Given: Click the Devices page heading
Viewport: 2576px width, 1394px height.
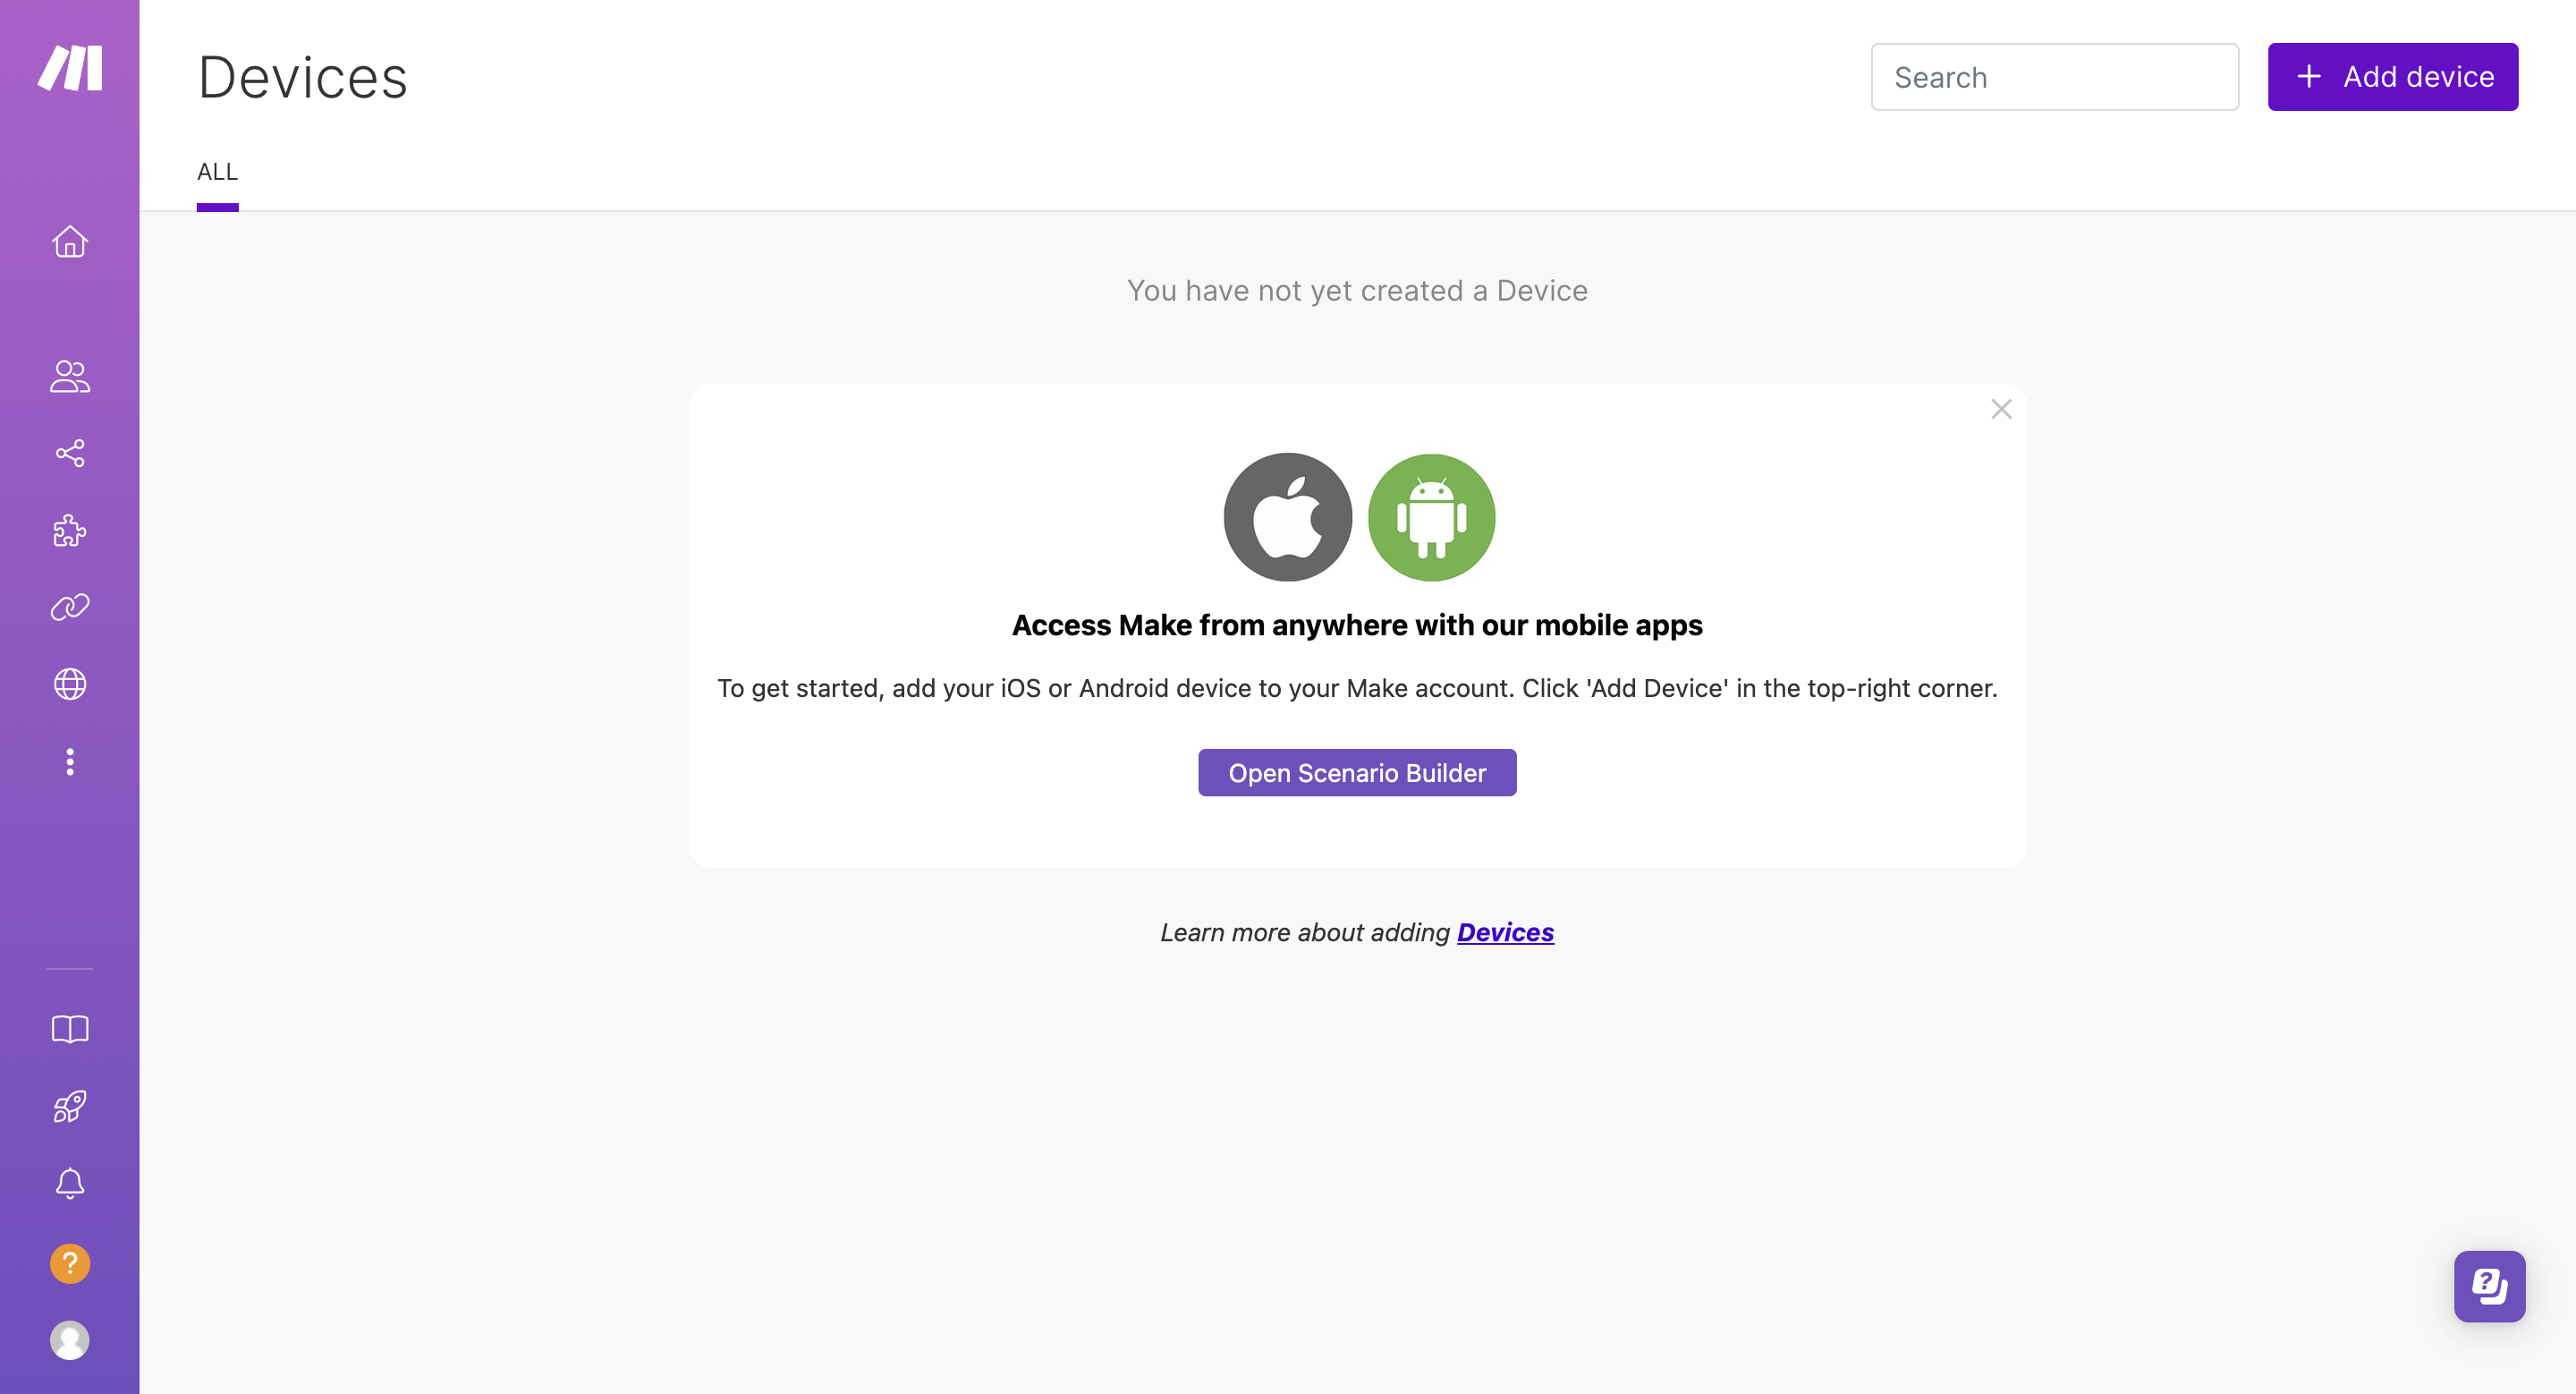Looking at the screenshot, I should click(x=303, y=78).
